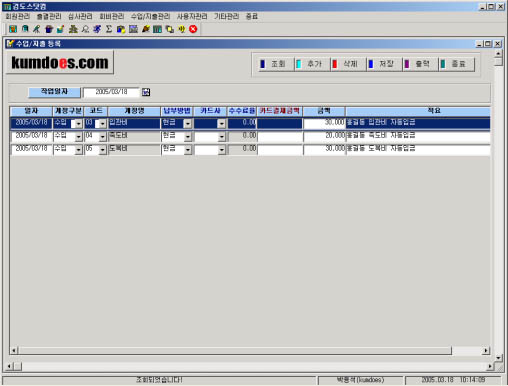Expand 납부방법 dropdown in the first row
Screen dimensions: 508x386
tap(188, 124)
